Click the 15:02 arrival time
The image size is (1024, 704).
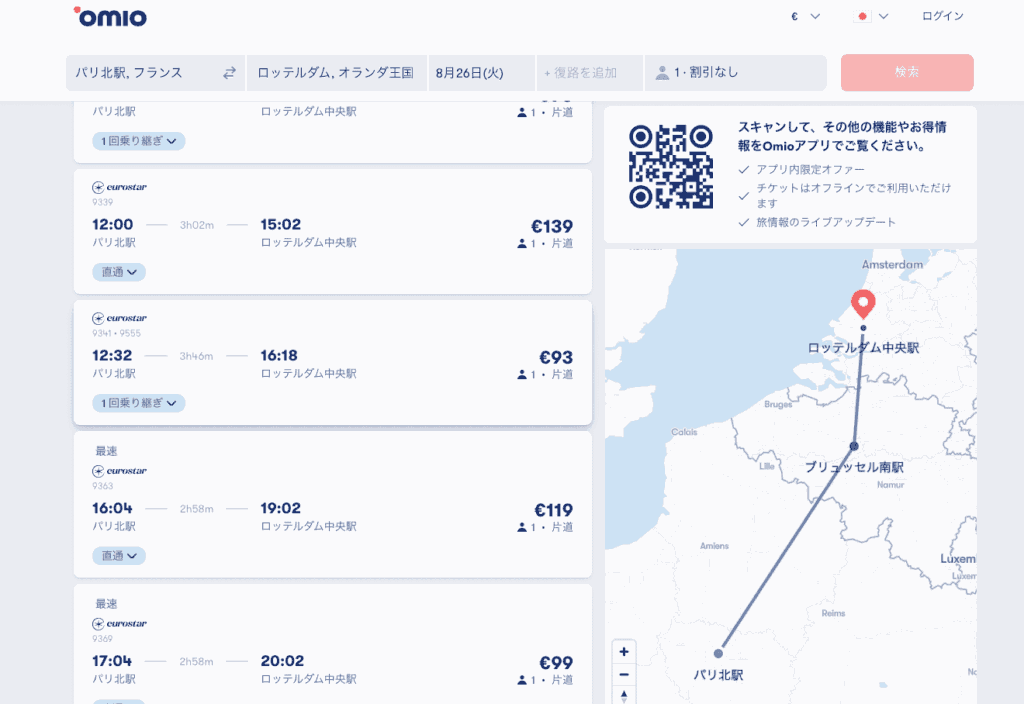coord(281,225)
